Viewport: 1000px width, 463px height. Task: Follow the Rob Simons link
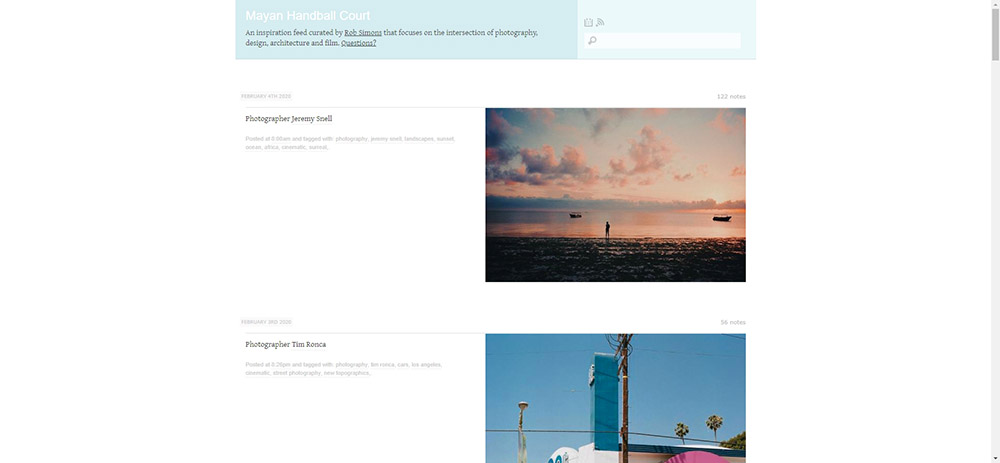pos(363,32)
